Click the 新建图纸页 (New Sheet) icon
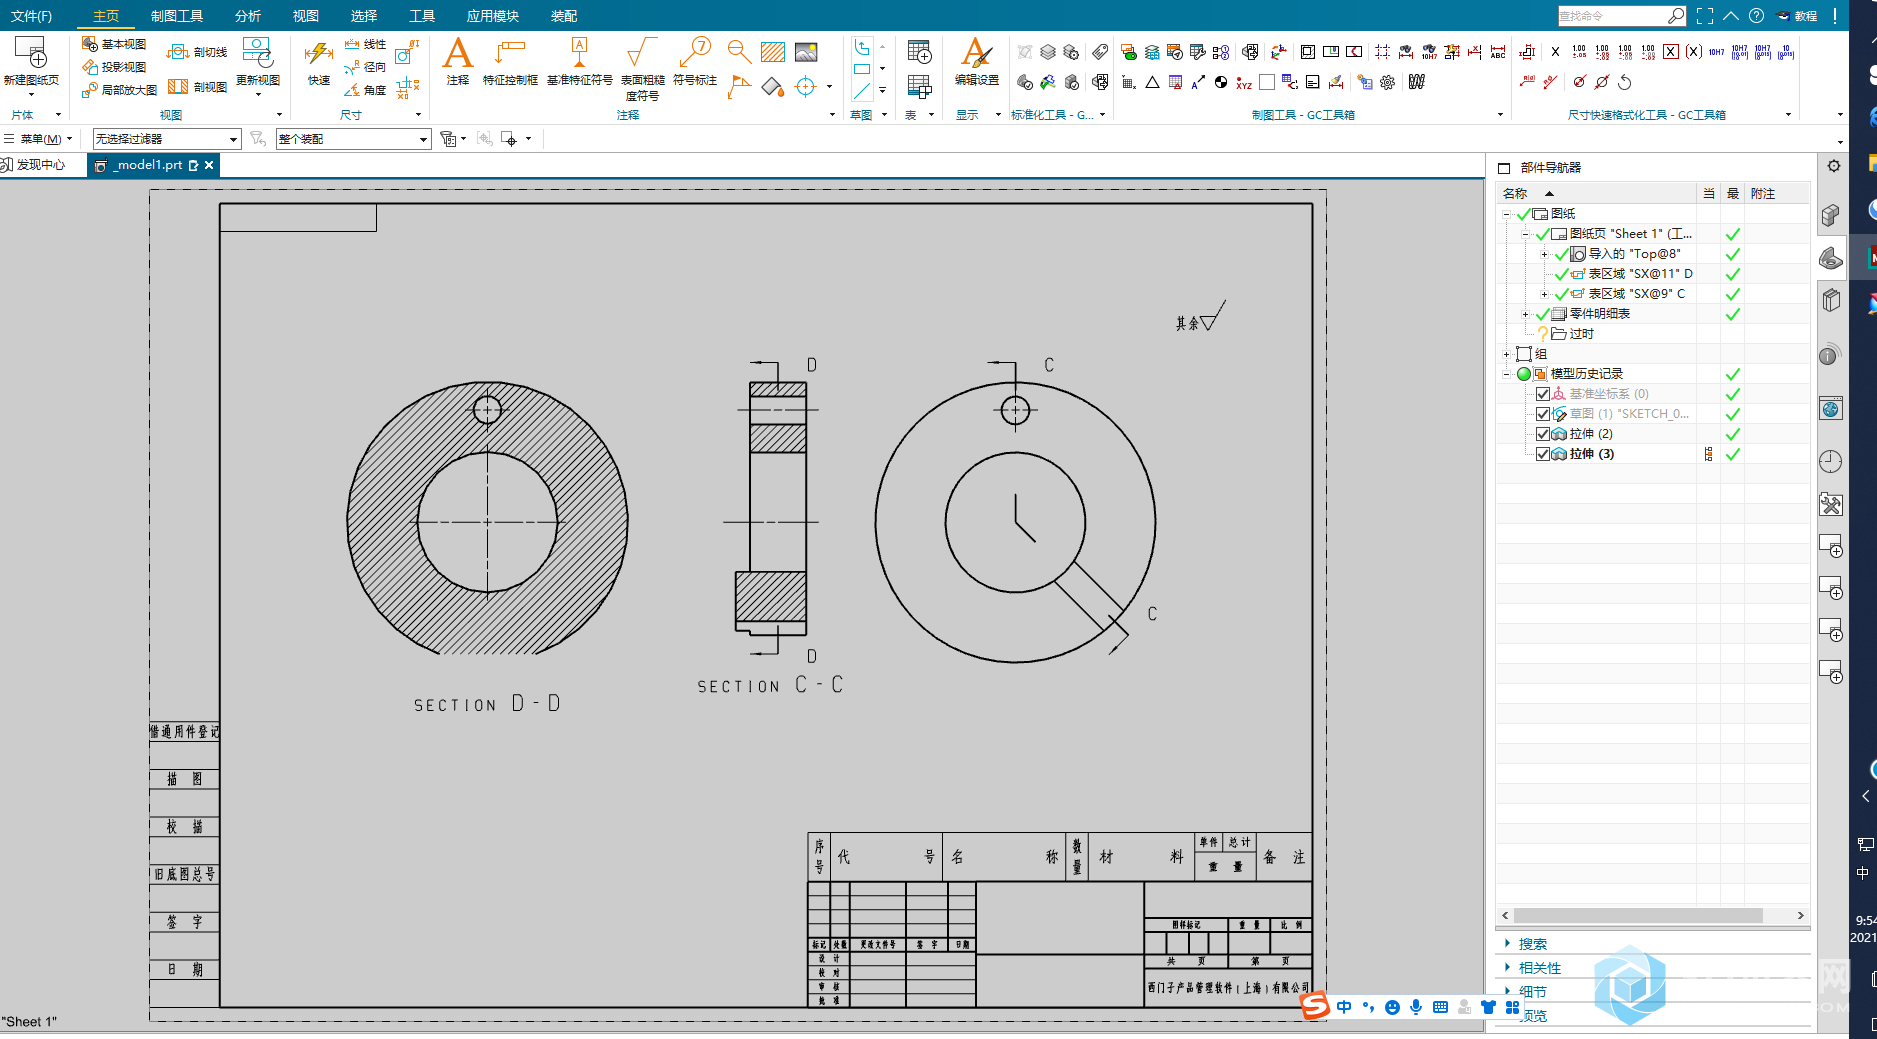Viewport: 1877px width, 1039px height. 30,54
